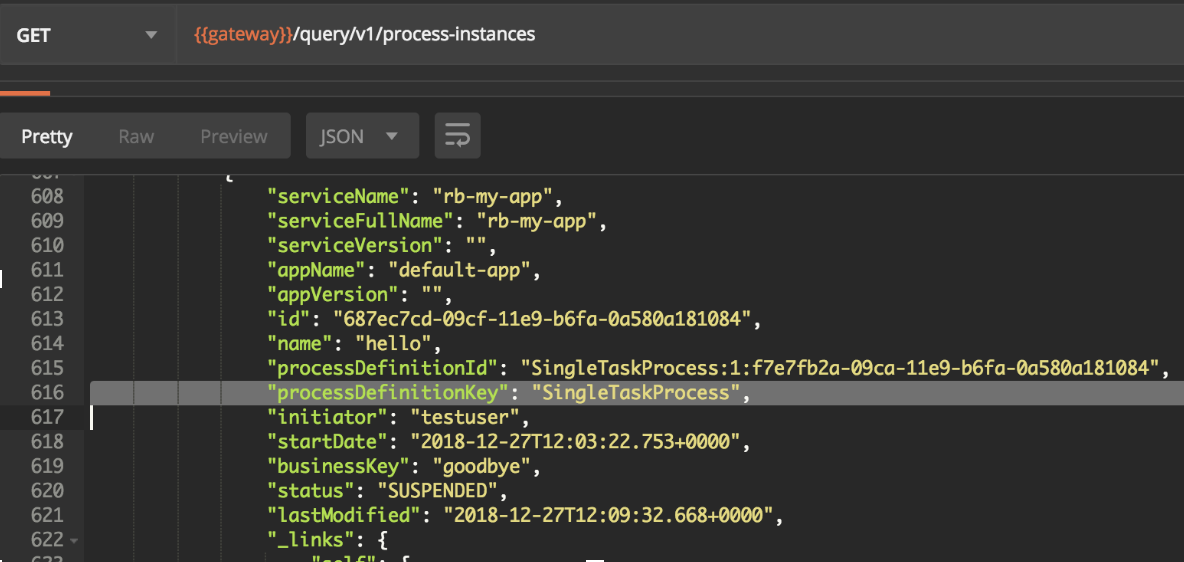
Task: Click the 2018-12-27T12:09:32.668+0000 value
Action: 608,515
